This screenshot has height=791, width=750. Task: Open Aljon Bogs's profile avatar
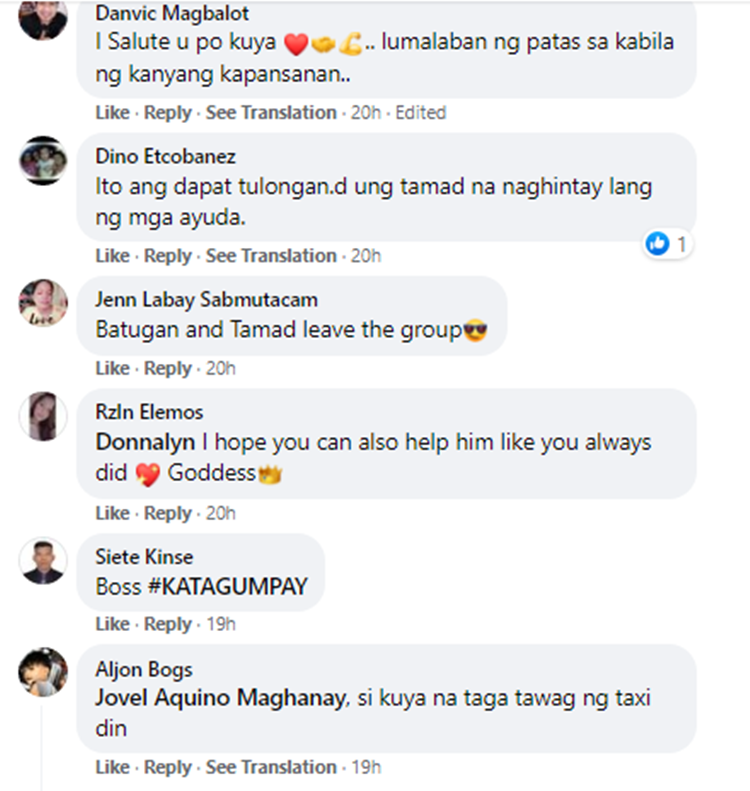pos(43,672)
